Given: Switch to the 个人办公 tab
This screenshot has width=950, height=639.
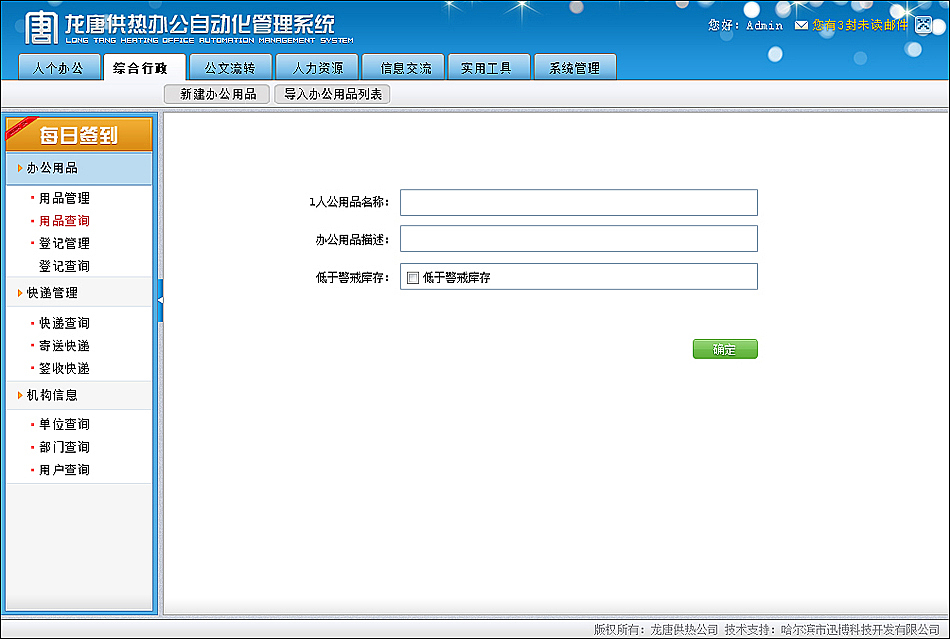Looking at the screenshot, I should pos(59,67).
